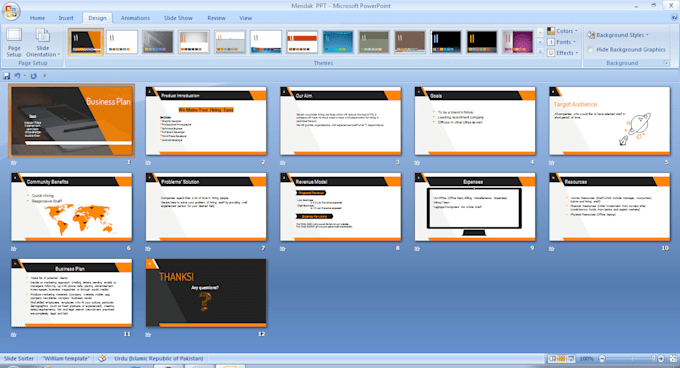Select Resources slide thumbnail

click(609, 207)
